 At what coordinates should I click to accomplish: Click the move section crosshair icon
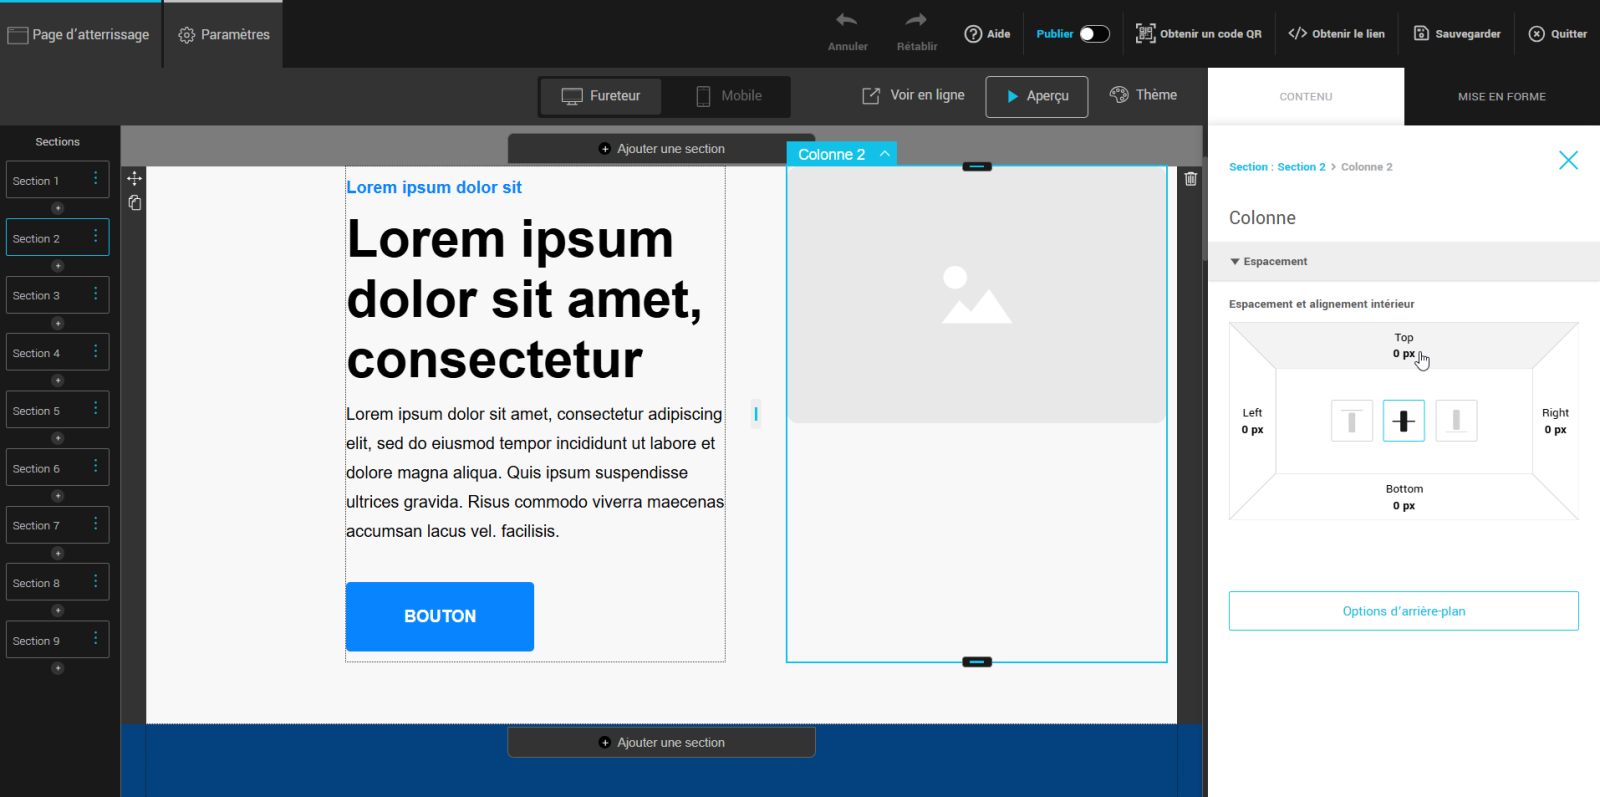coord(134,178)
